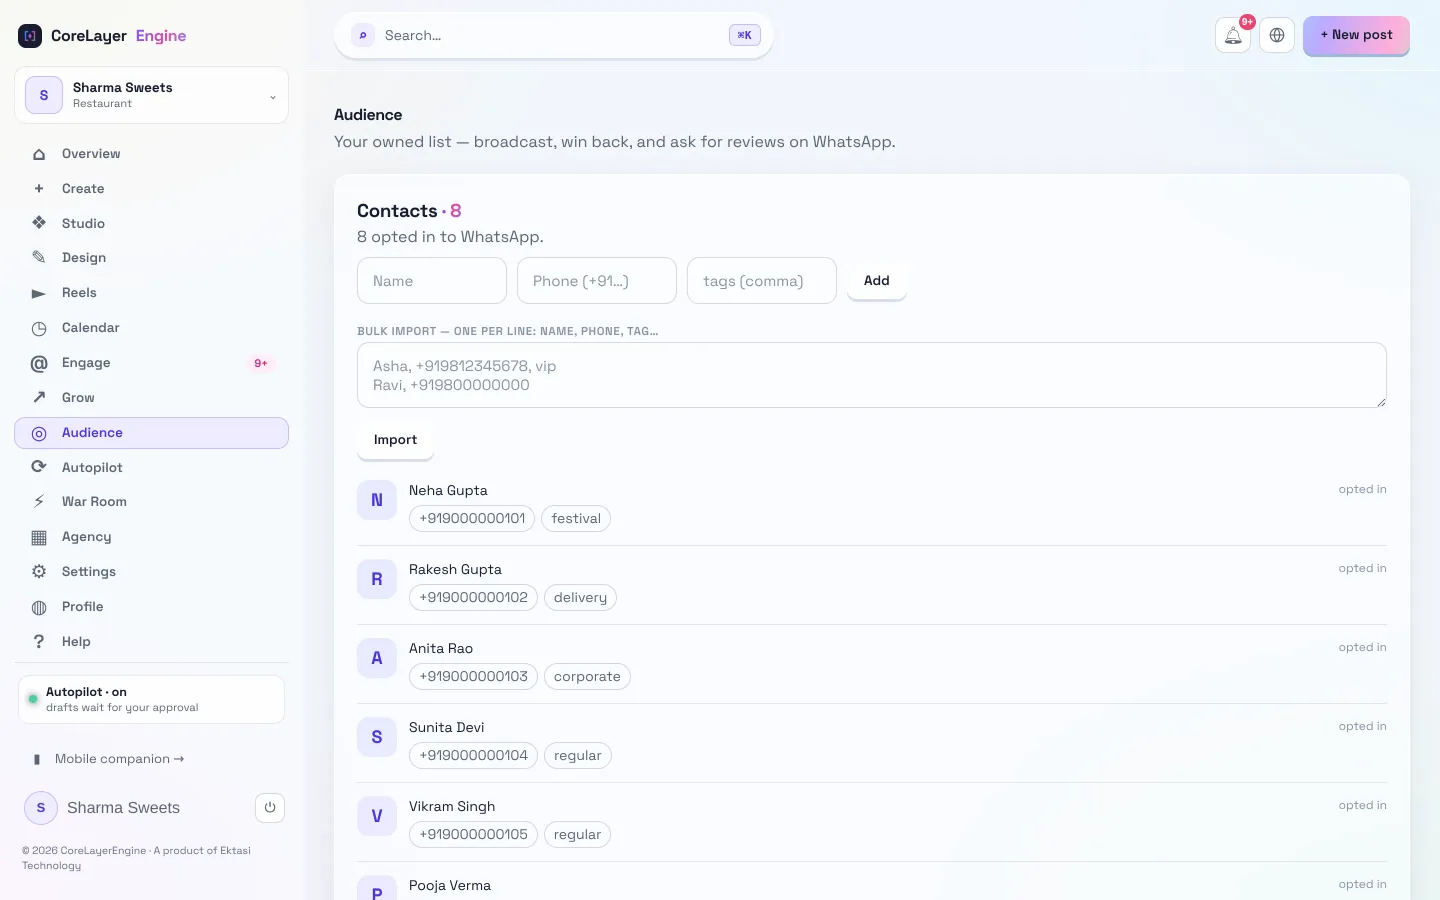This screenshot has height=900, width=1440.
Task: Click phone number +919000000102
Action: point(474,598)
